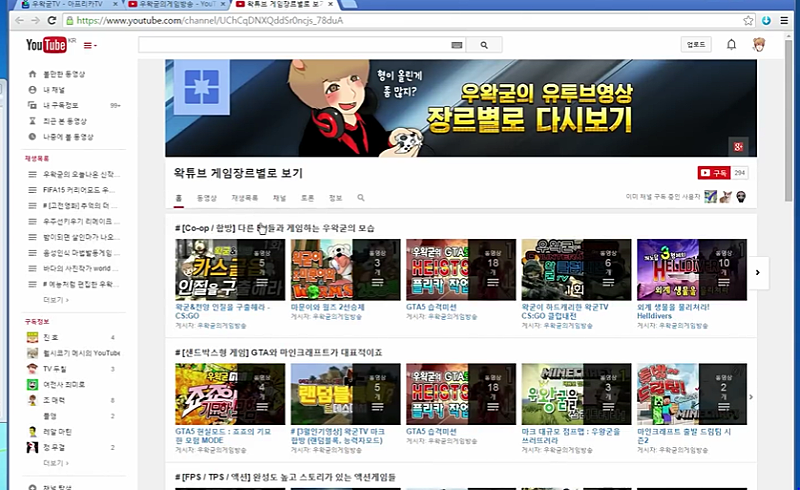Open the Minecraft random block playlist thumbnail
Screen dimensions: 800x490
345,394
